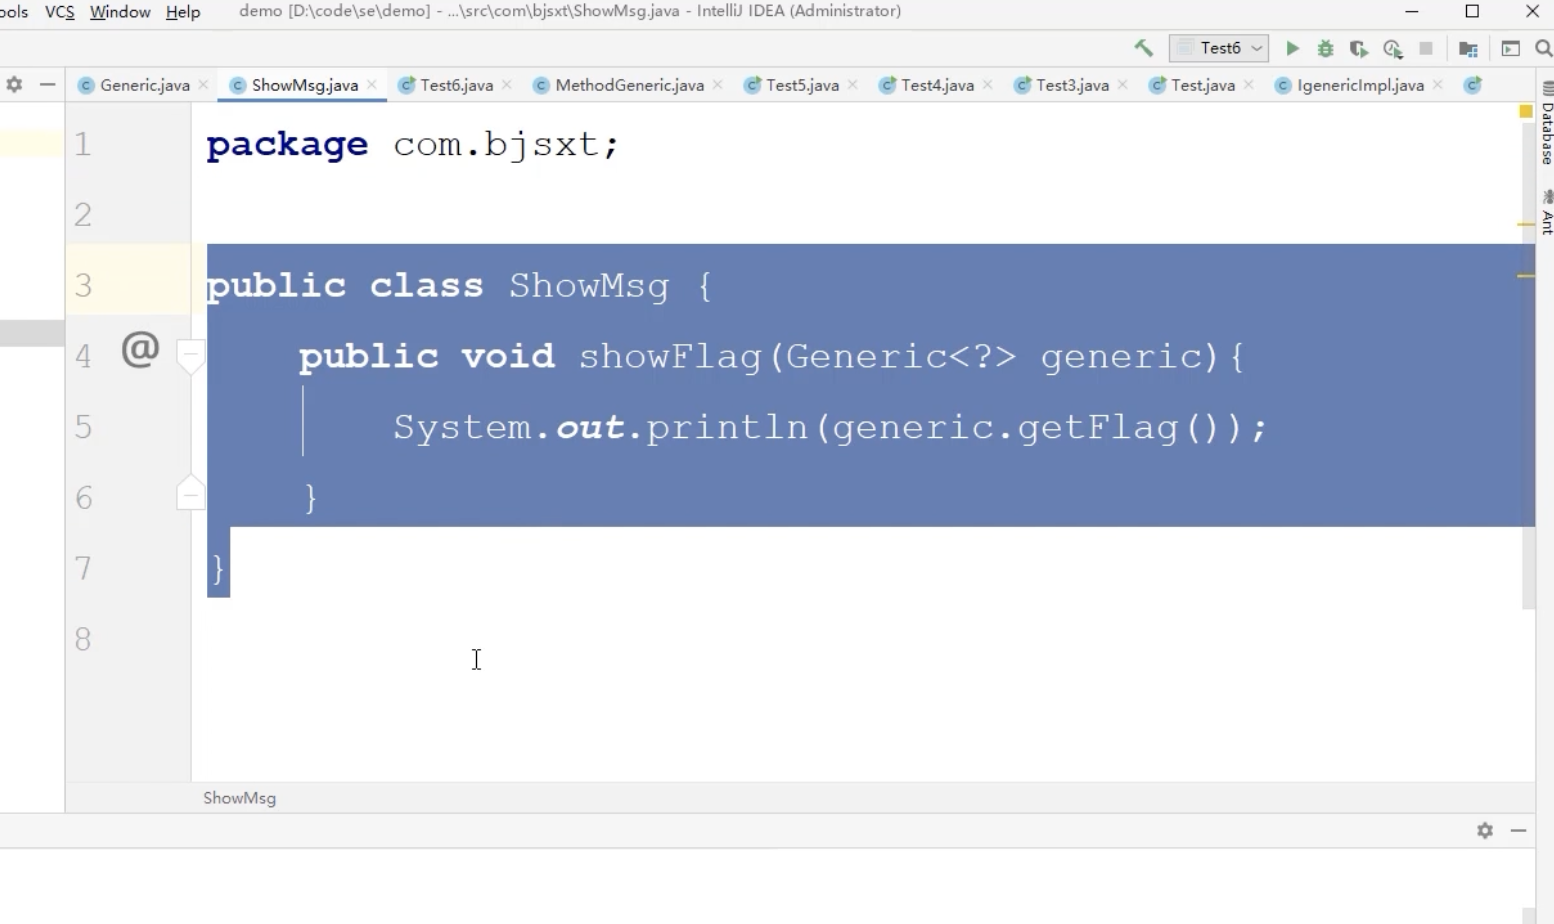Close the MethodGeneric.java tab
Viewport: 1554px width, 924px height.
pos(718,85)
